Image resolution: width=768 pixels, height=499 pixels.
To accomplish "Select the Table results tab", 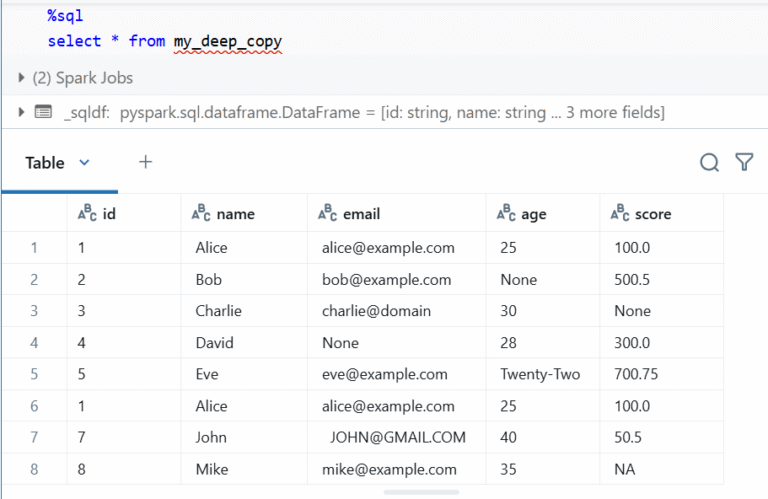I will coord(45,162).
